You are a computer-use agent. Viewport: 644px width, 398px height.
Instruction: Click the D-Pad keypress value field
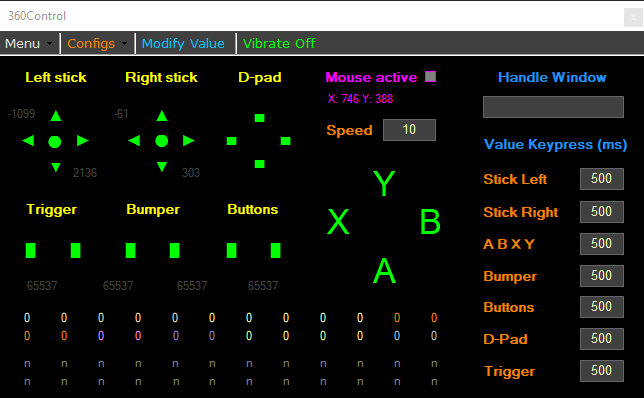[602, 339]
